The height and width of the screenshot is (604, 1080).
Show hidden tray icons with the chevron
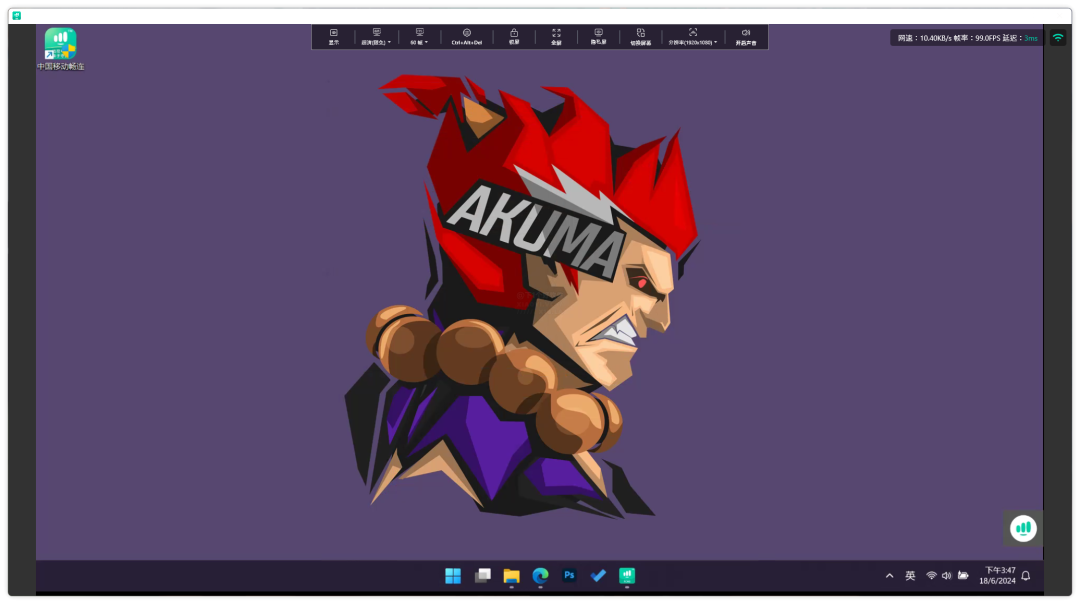coord(889,576)
